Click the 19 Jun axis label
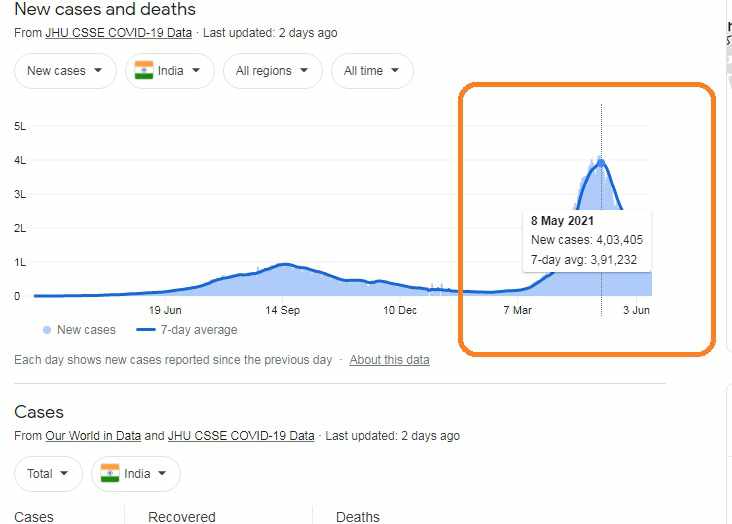732x524 pixels. 165,311
